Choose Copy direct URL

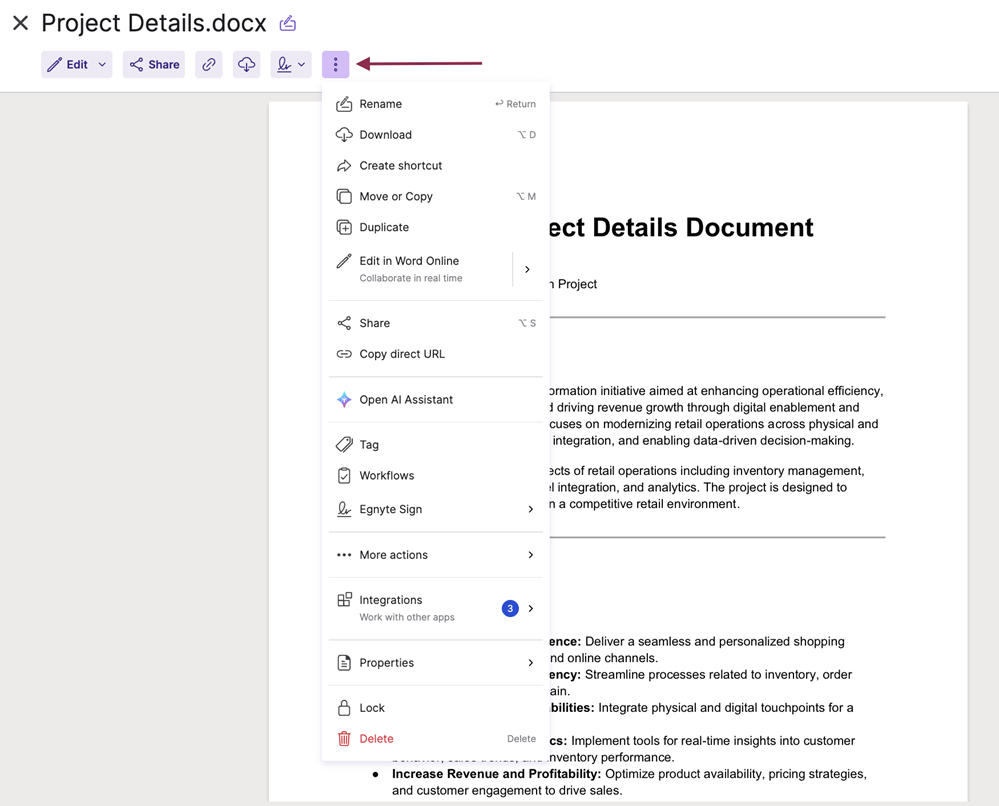point(436,354)
